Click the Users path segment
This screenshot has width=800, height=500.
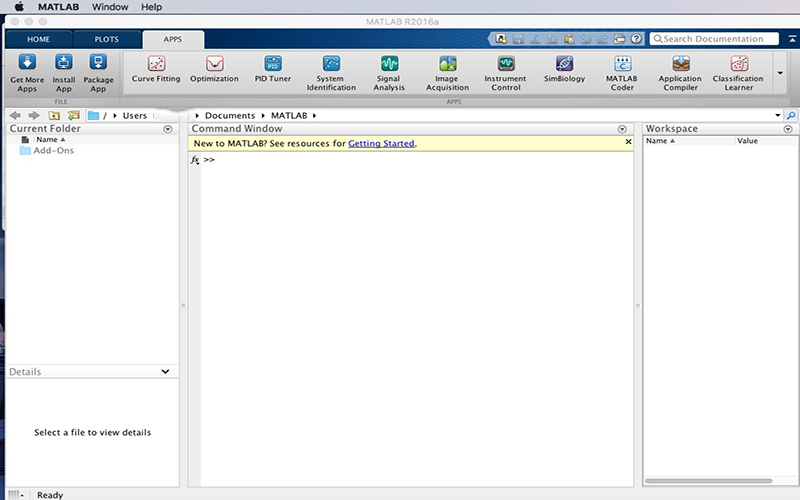point(135,115)
